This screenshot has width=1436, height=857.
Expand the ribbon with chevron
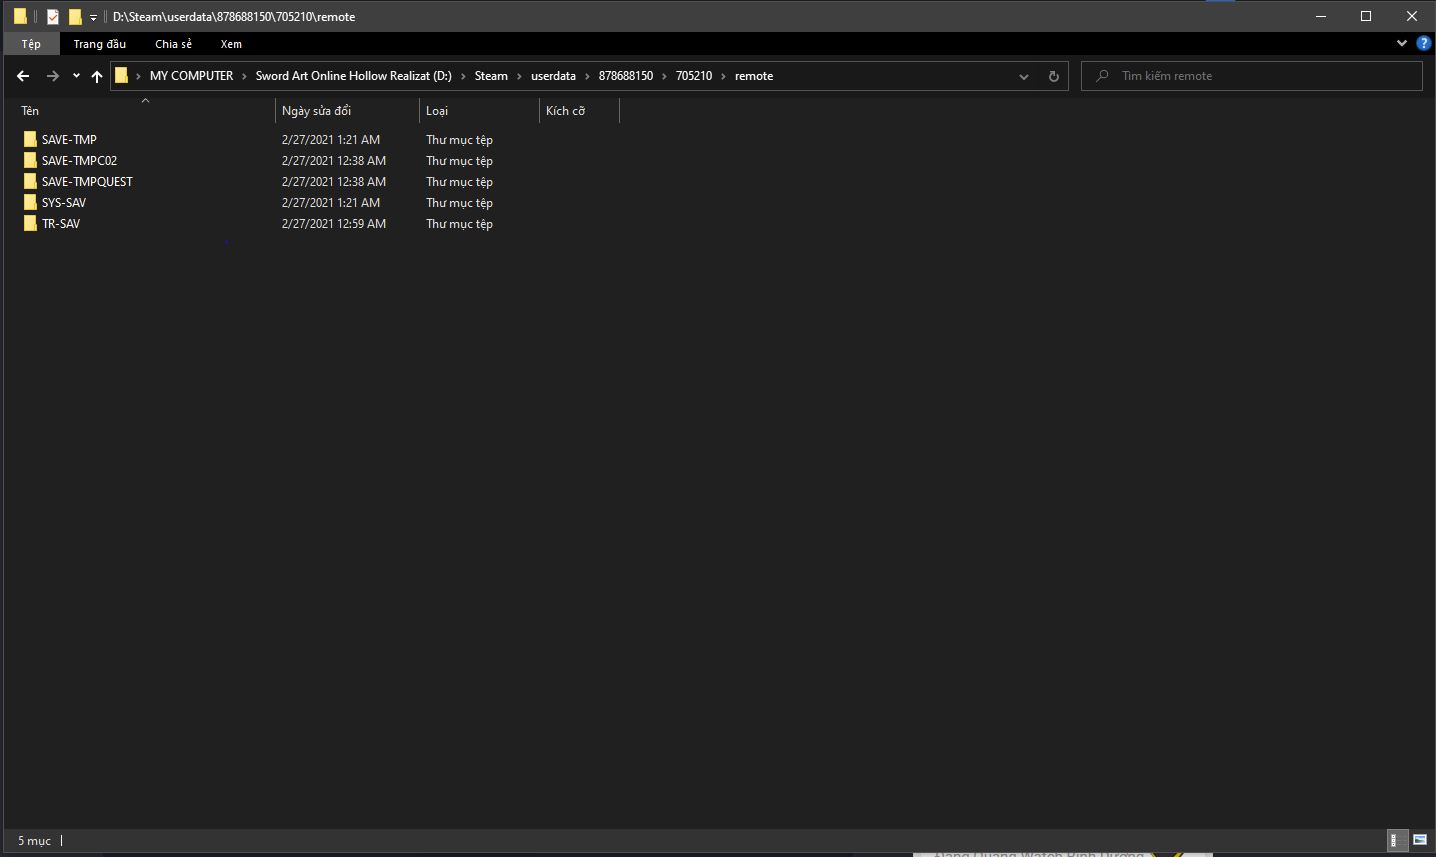click(x=1401, y=44)
